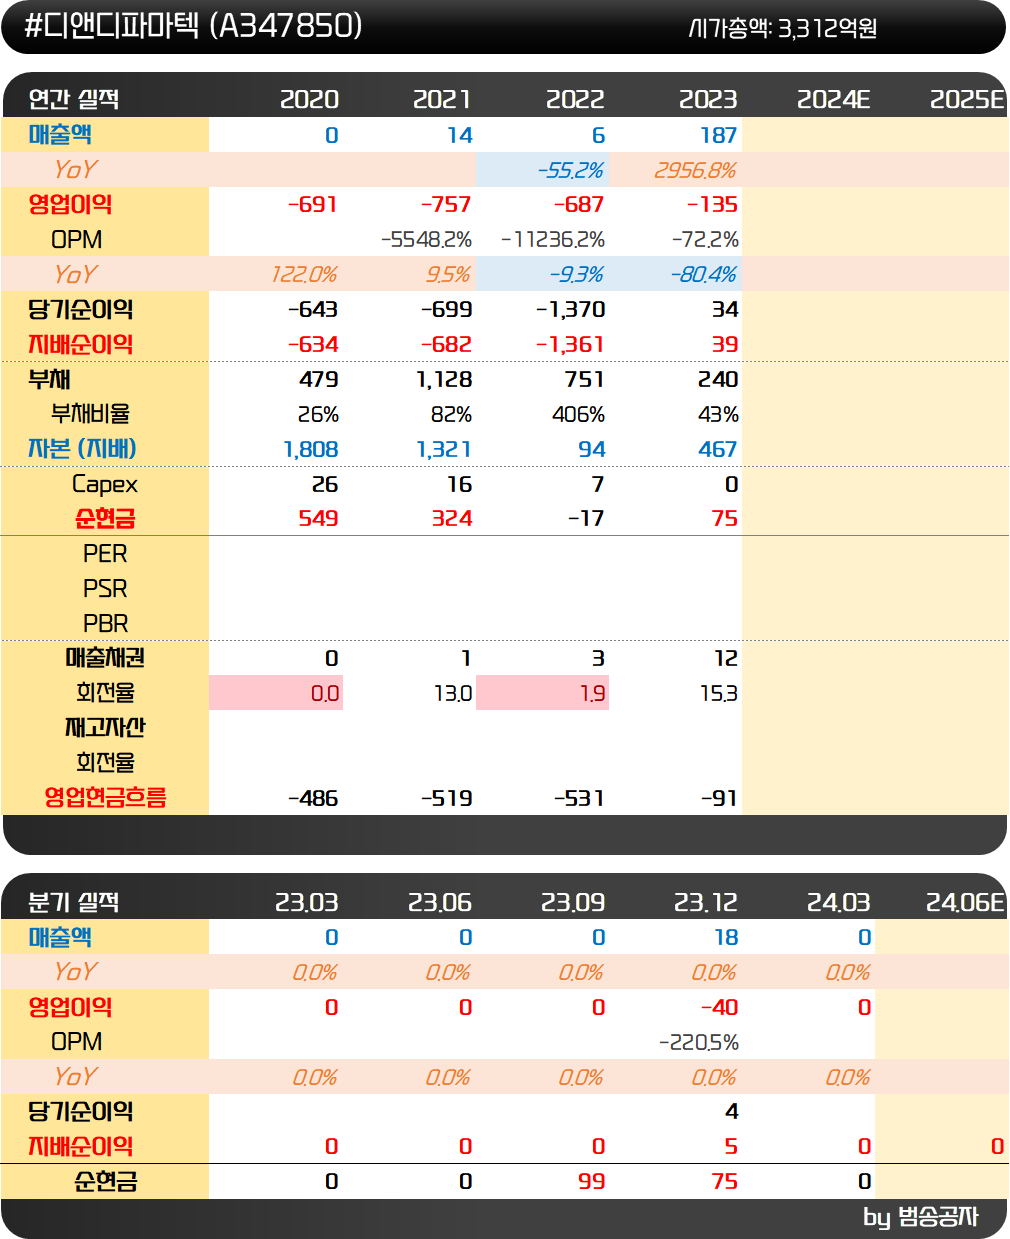This screenshot has width=1010, height=1239.
Task: Click the 부채 row label
Action: pos(49,379)
